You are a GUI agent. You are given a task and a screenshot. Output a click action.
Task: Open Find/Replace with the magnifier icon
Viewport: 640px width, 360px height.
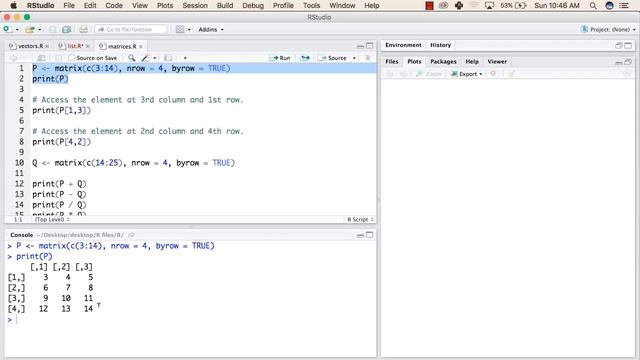click(x=131, y=58)
